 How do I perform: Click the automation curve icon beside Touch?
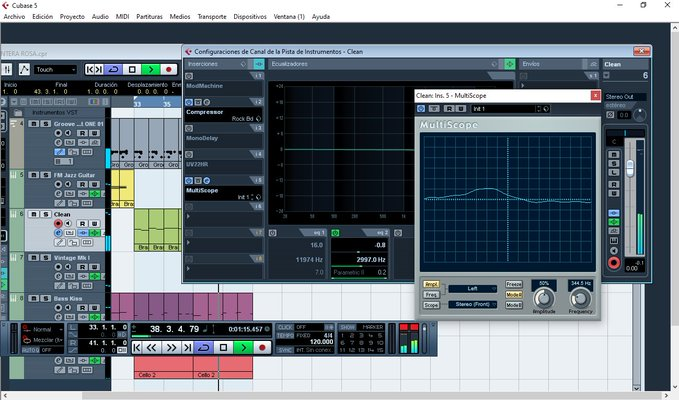click(x=24, y=69)
